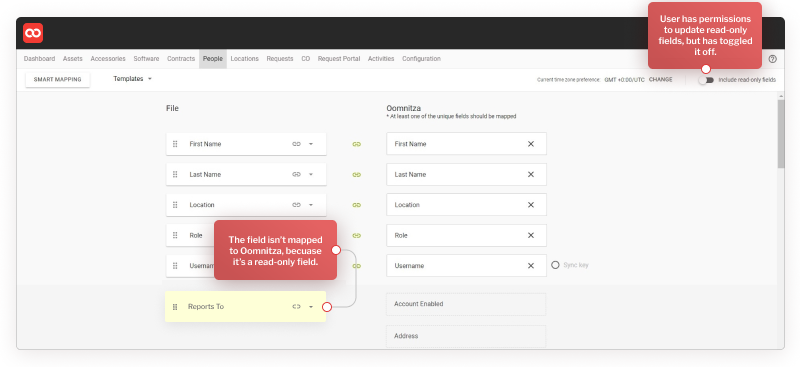Click drag handle on Role file row
The width and height of the screenshot is (800, 367).
(x=175, y=235)
